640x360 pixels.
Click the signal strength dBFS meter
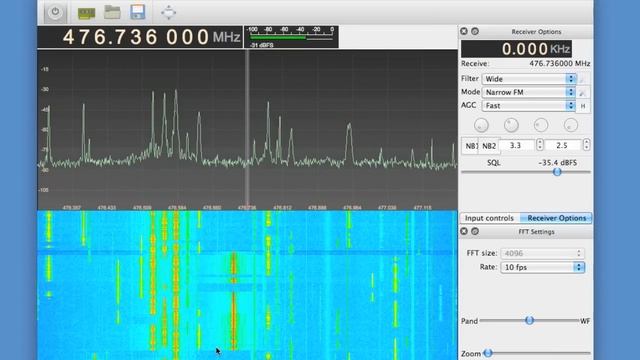click(x=291, y=37)
